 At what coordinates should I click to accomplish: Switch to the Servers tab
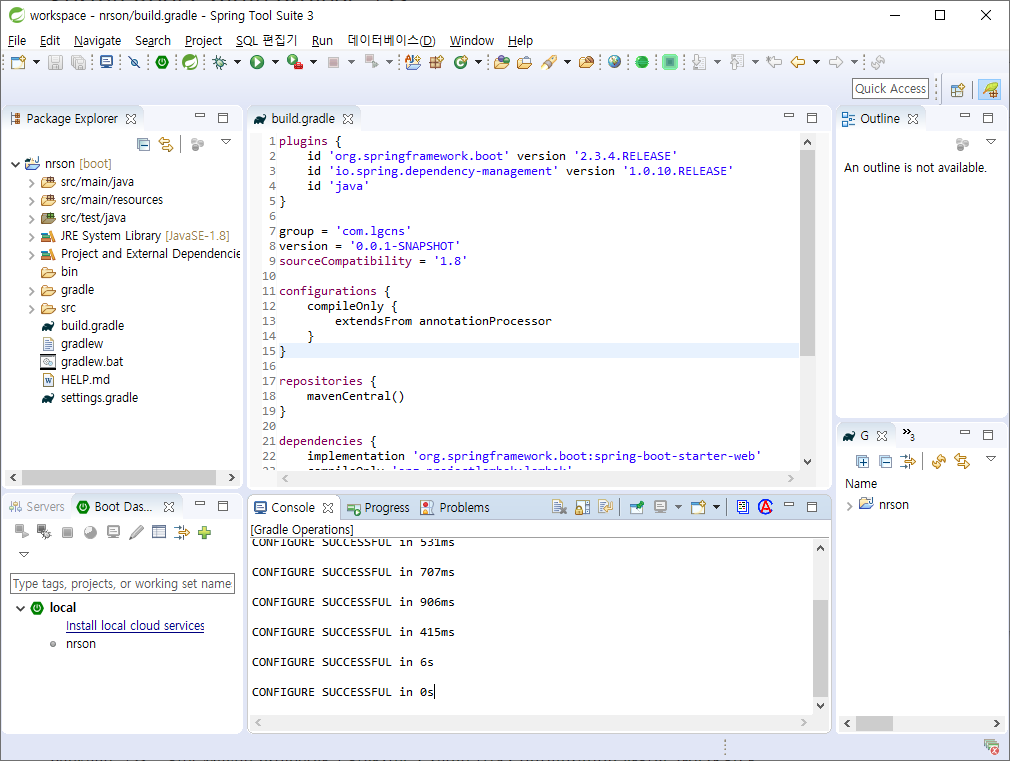click(36, 506)
